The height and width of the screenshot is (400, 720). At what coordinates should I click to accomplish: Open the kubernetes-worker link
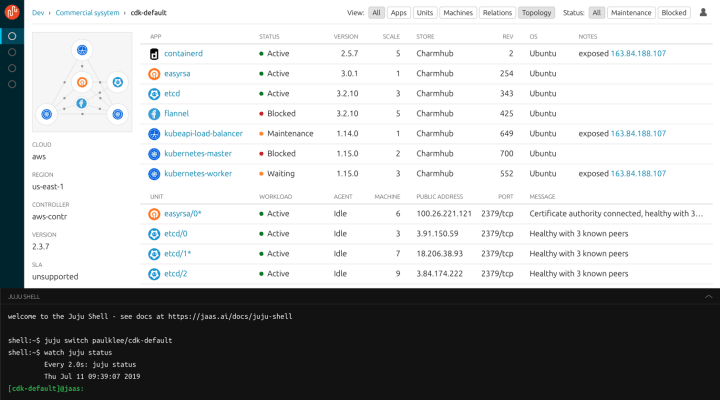point(198,174)
